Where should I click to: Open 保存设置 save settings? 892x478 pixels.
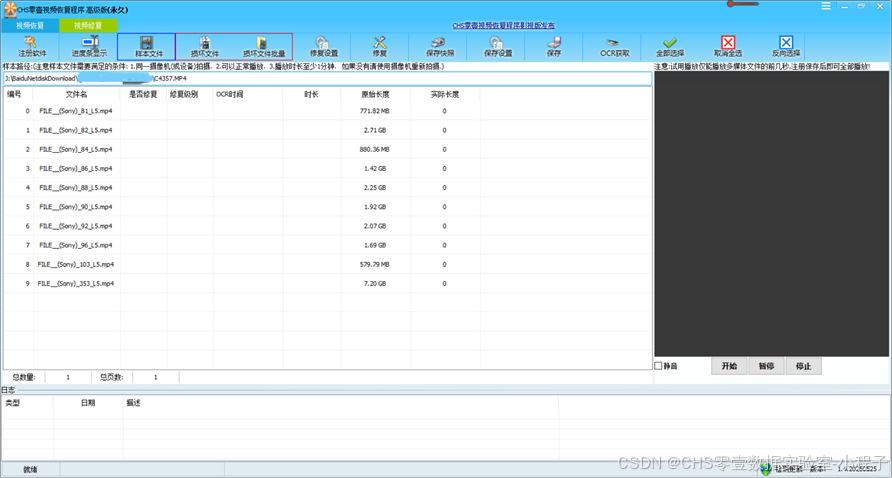click(497, 47)
